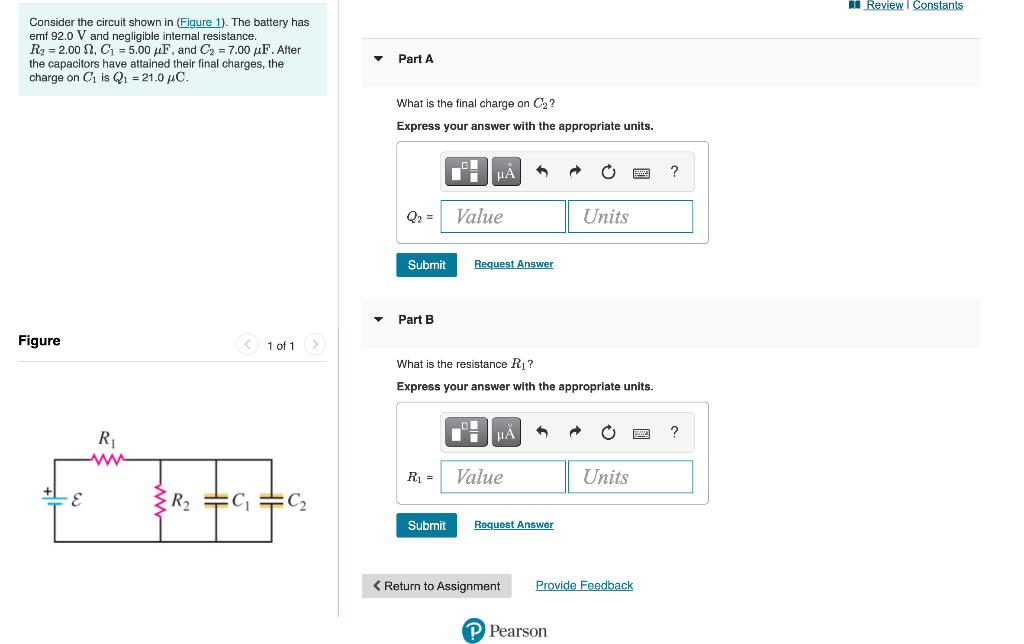Advance to next figure with right chevron
Image resolution: width=1024 pixels, height=644 pixels.
click(x=314, y=344)
